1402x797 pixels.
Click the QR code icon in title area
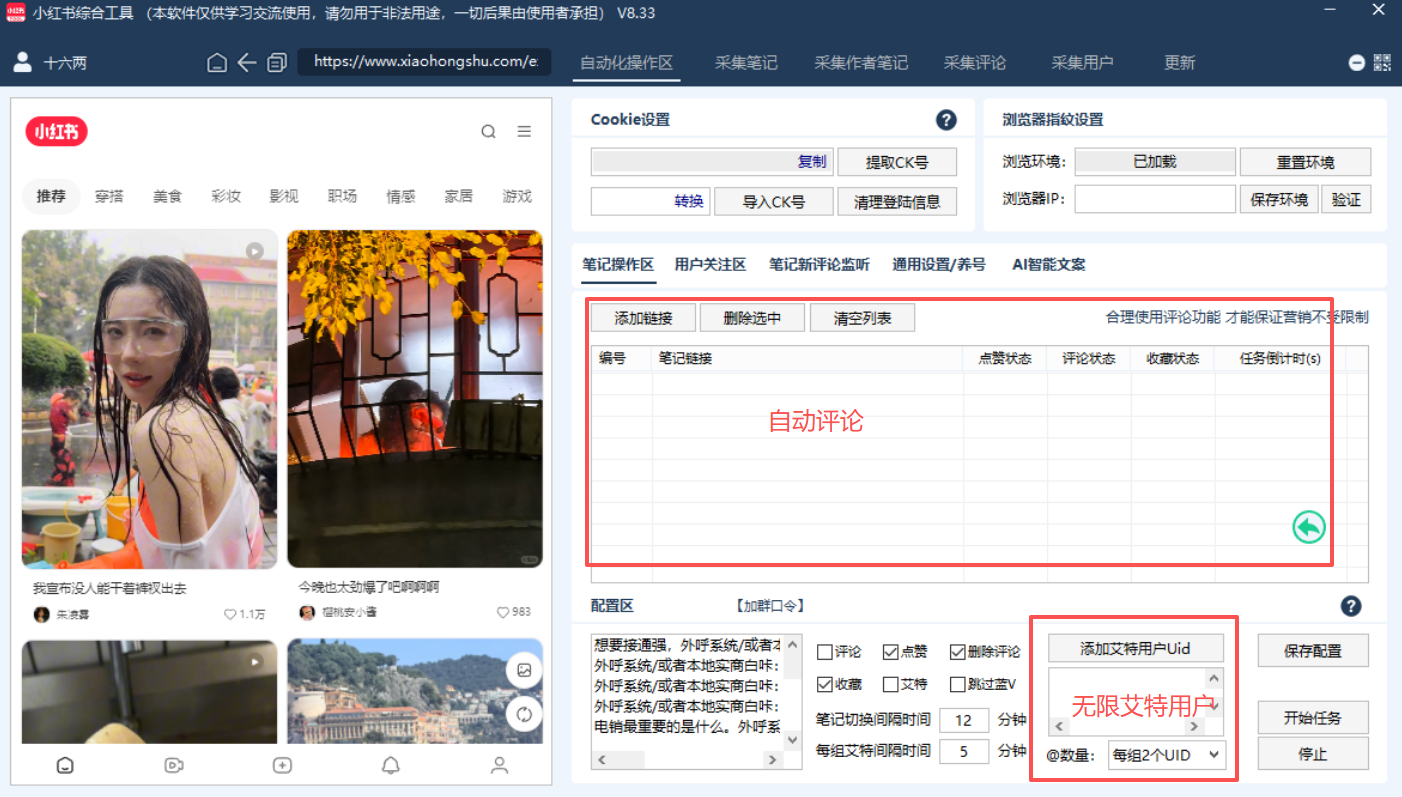pos(1382,62)
